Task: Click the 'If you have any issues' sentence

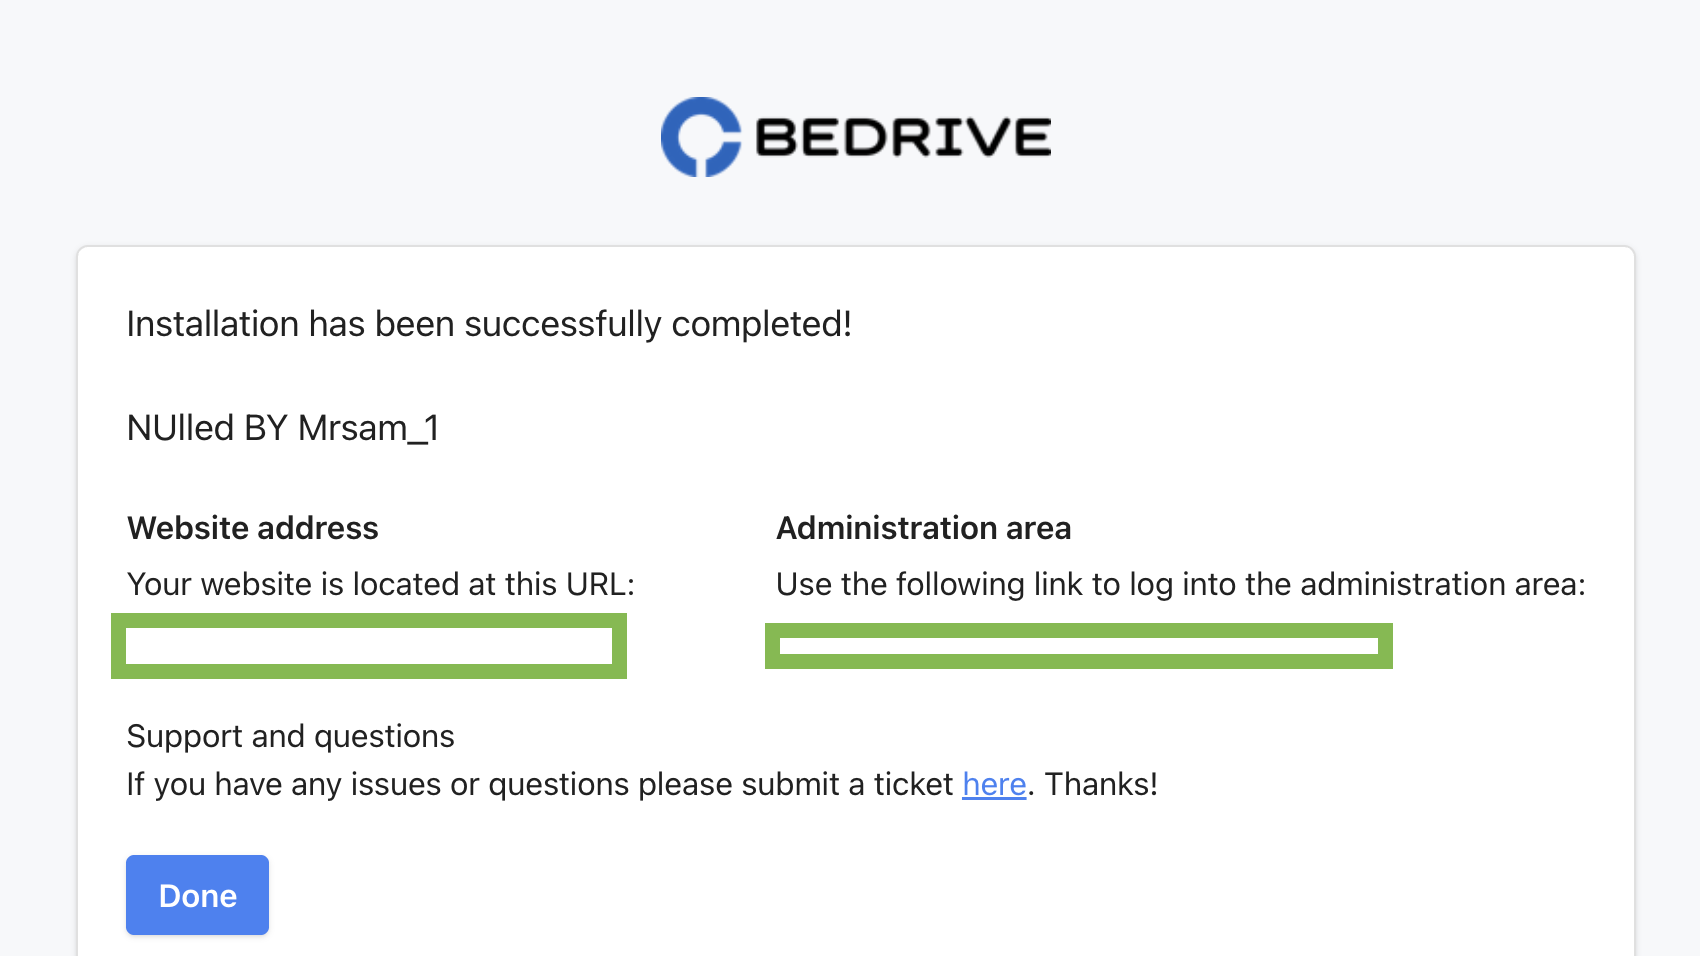Action: (642, 784)
